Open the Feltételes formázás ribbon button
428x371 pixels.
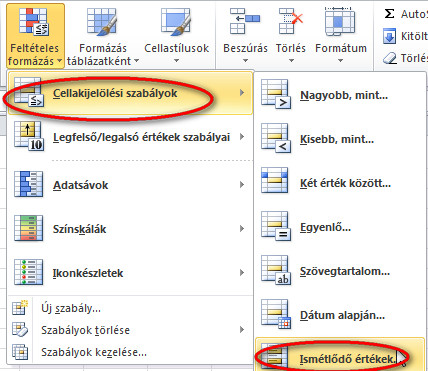pyautogui.click(x=35, y=36)
